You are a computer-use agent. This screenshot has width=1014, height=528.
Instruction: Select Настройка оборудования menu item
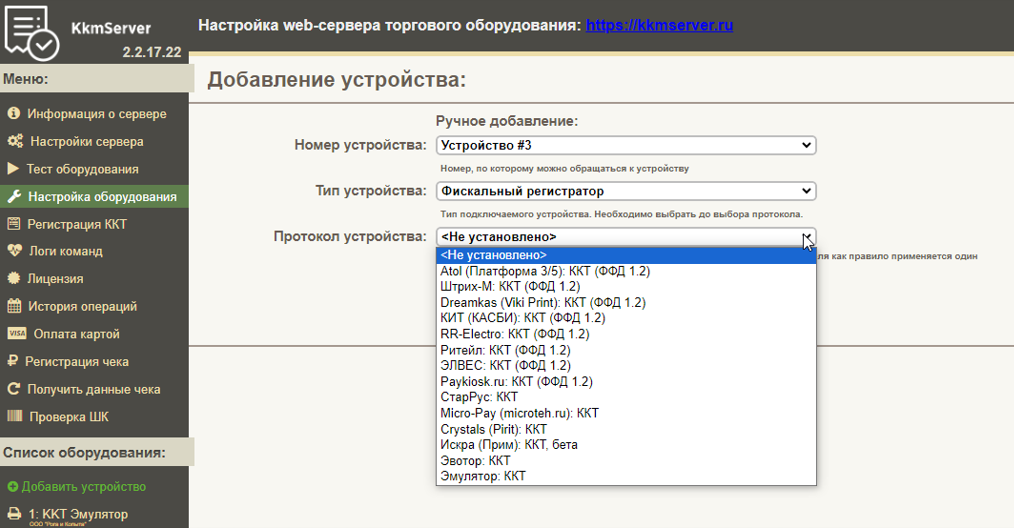(x=94, y=196)
